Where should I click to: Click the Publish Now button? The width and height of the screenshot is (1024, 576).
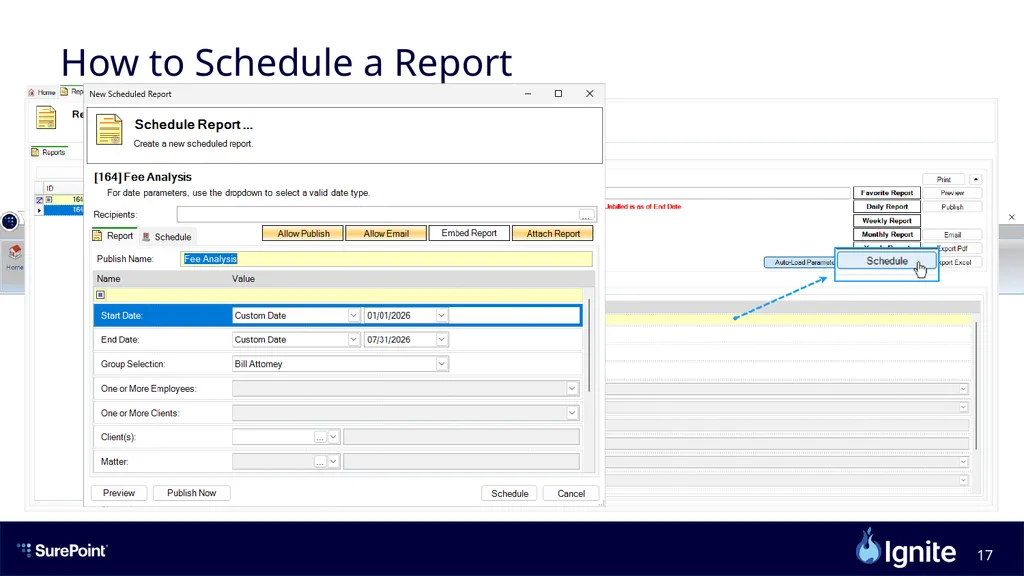(191, 493)
